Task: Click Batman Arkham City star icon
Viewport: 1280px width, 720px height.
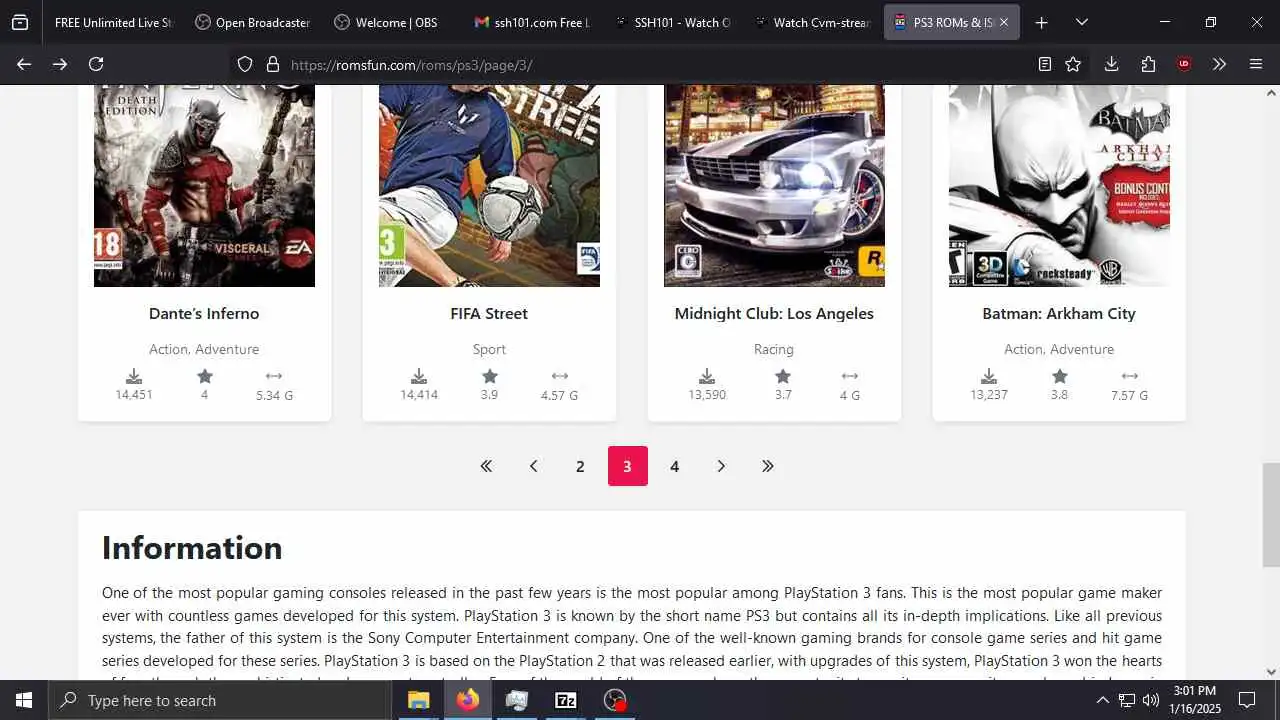Action: pos(1060,376)
